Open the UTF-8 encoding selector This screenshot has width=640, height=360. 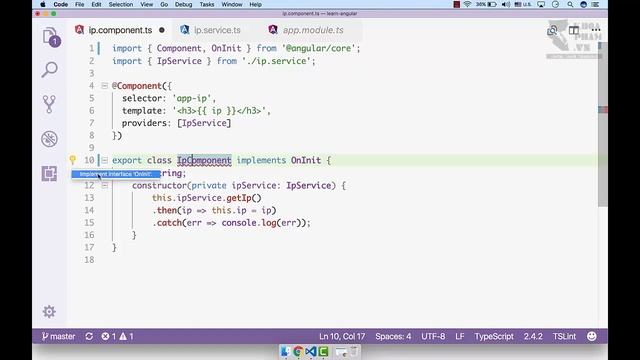pos(433,336)
